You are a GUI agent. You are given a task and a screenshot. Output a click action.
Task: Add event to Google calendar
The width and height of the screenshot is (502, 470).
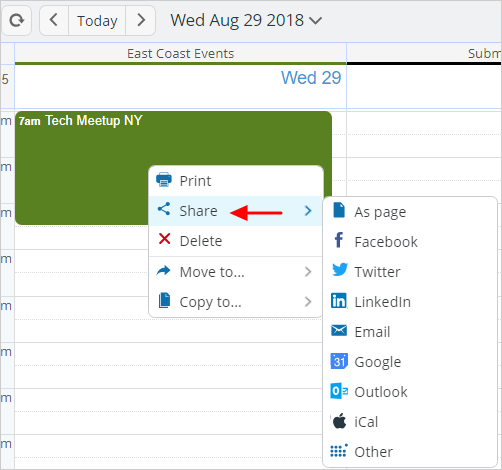tap(410, 362)
